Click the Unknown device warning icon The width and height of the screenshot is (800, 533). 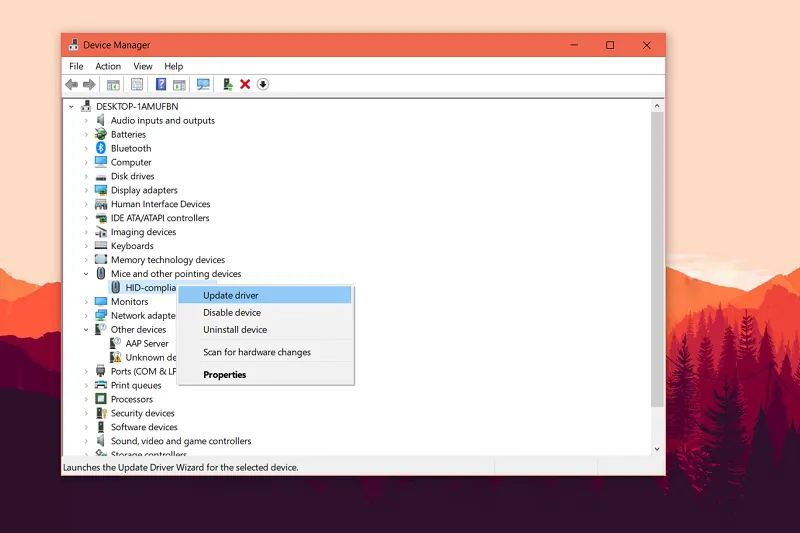click(x=116, y=357)
